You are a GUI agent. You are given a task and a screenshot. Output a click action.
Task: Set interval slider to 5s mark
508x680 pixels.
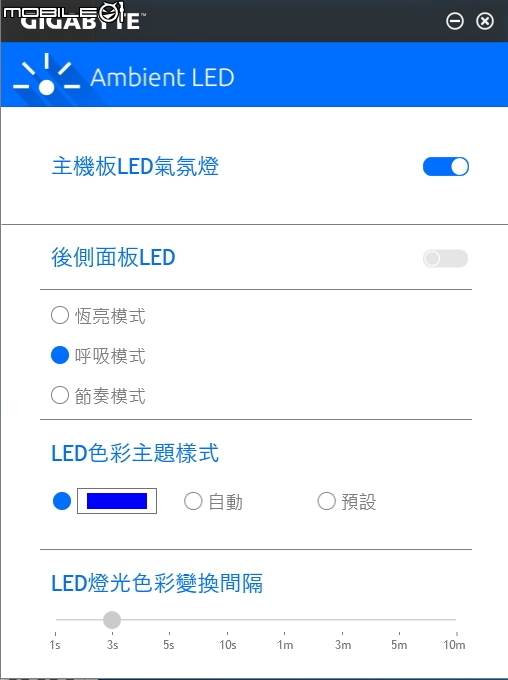169,620
